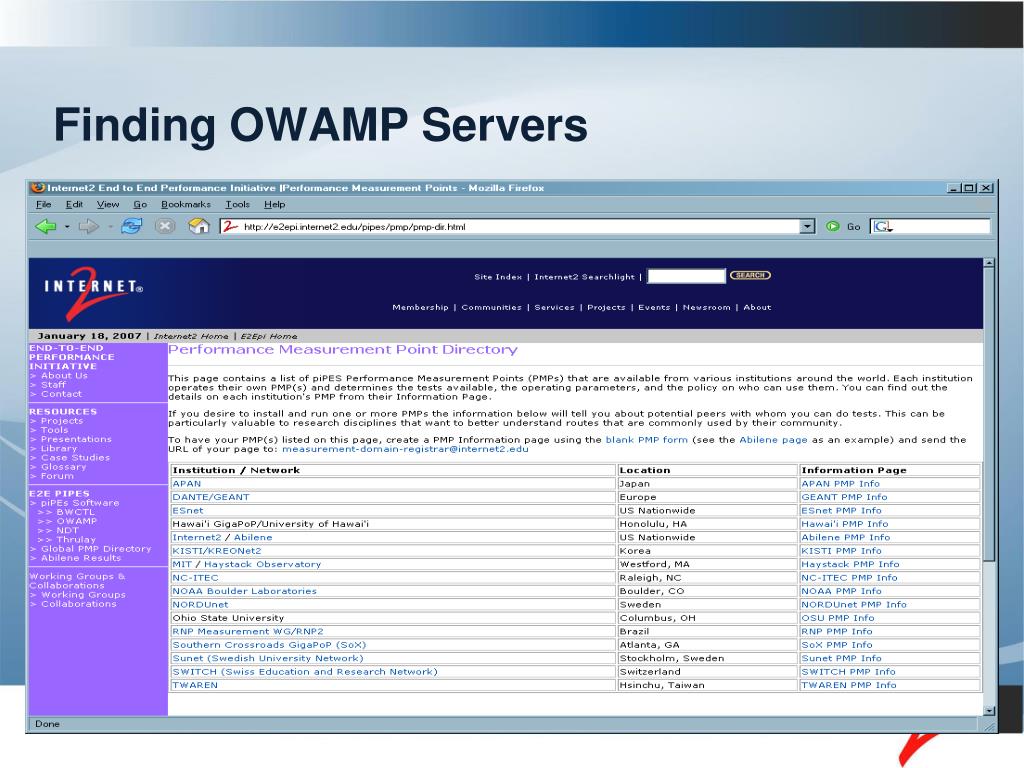Click the page scrollbar down arrow

tap(989, 711)
